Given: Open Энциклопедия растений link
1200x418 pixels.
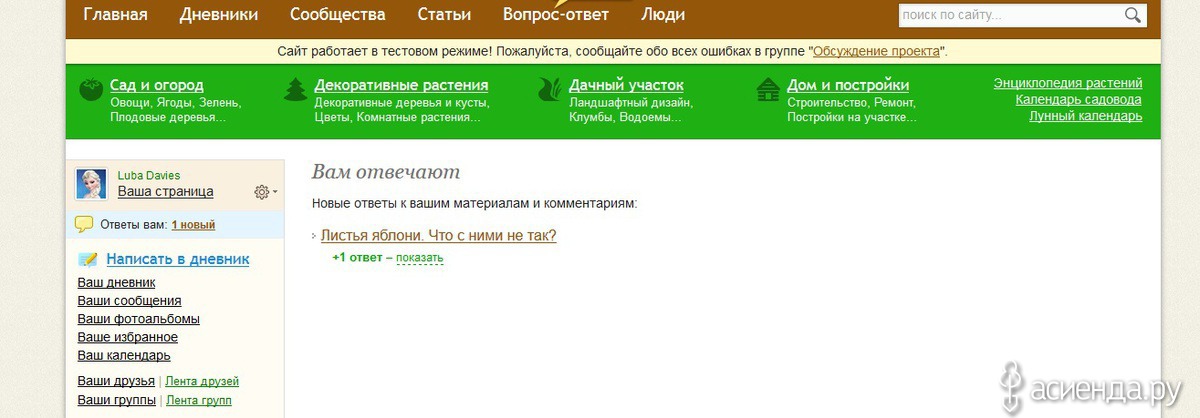Looking at the screenshot, I should point(1068,83).
